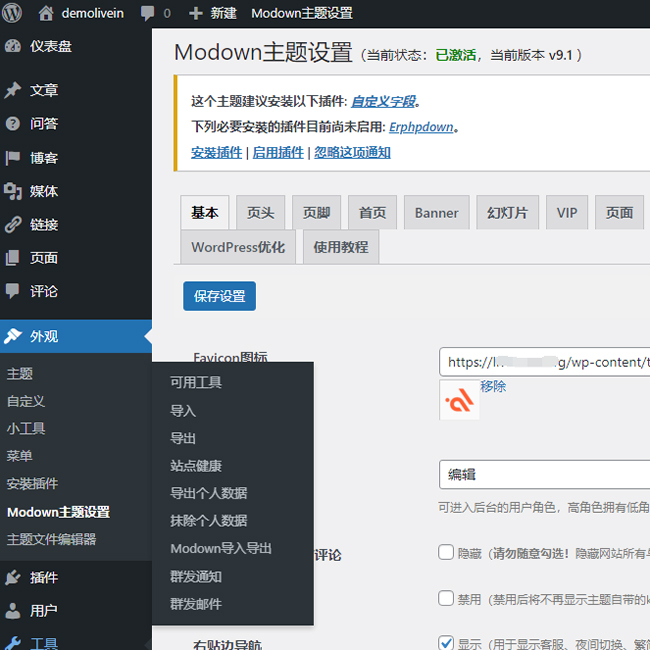Image resolution: width=650 pixels, height=650 pixels.
Task: Open 安装插件 under 外观 submenu
Action: pos(32,483)
